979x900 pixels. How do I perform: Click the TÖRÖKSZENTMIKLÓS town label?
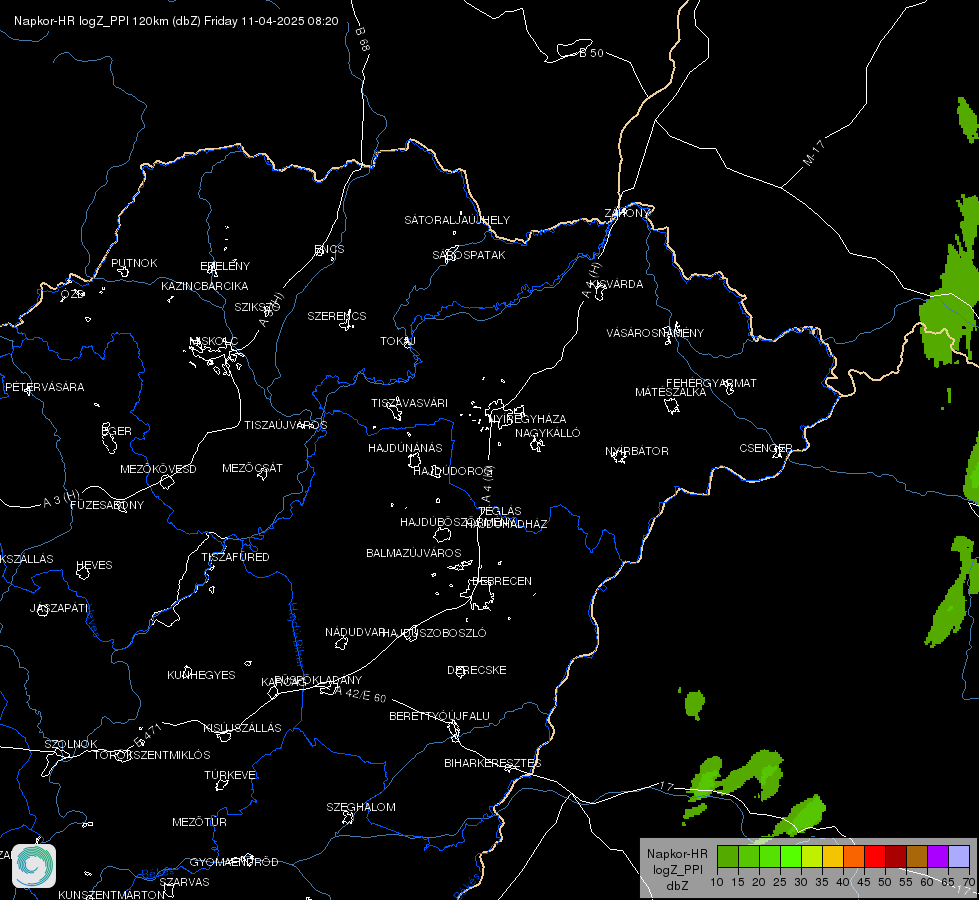click(152, 755)
